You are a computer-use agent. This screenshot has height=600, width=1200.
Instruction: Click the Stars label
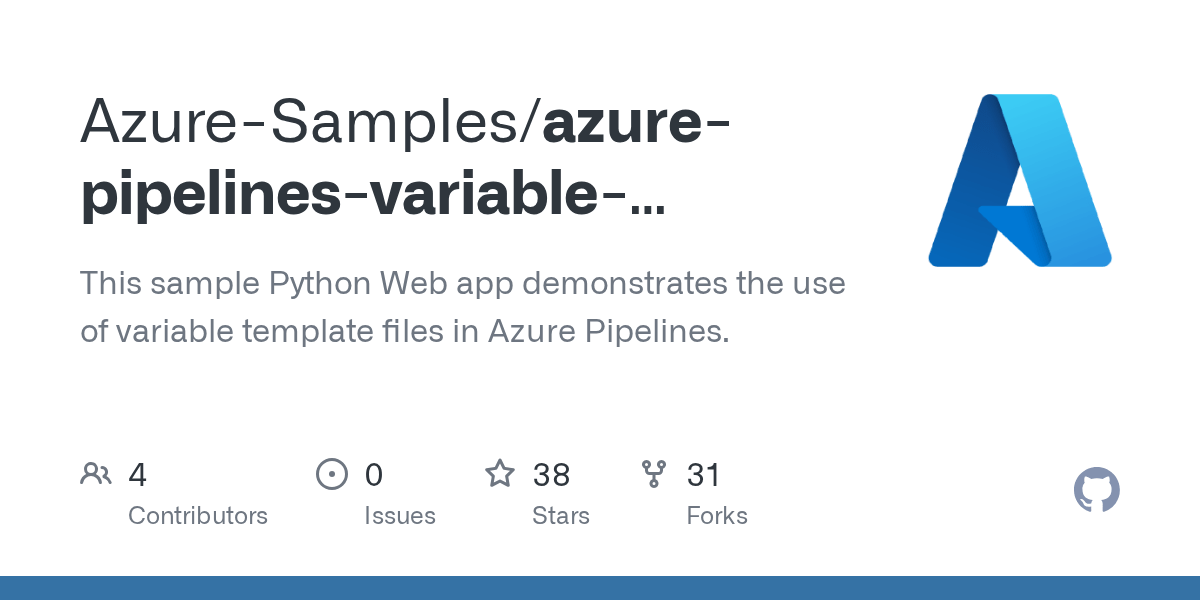(x=561, y=516)
